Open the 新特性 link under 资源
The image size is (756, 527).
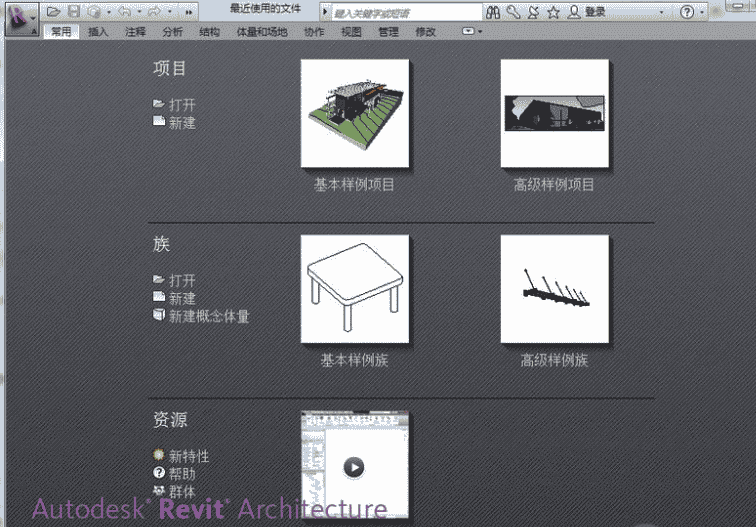tap(188, 456)
